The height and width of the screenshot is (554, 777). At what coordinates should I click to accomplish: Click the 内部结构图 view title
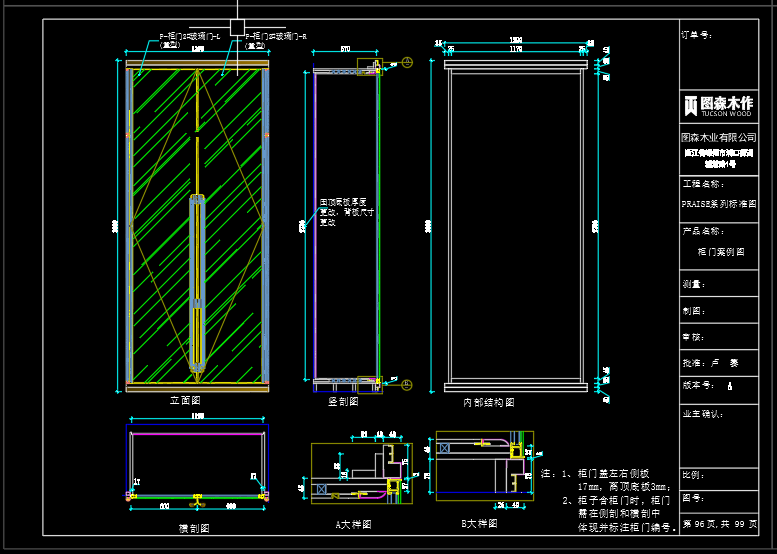[488, 402]
